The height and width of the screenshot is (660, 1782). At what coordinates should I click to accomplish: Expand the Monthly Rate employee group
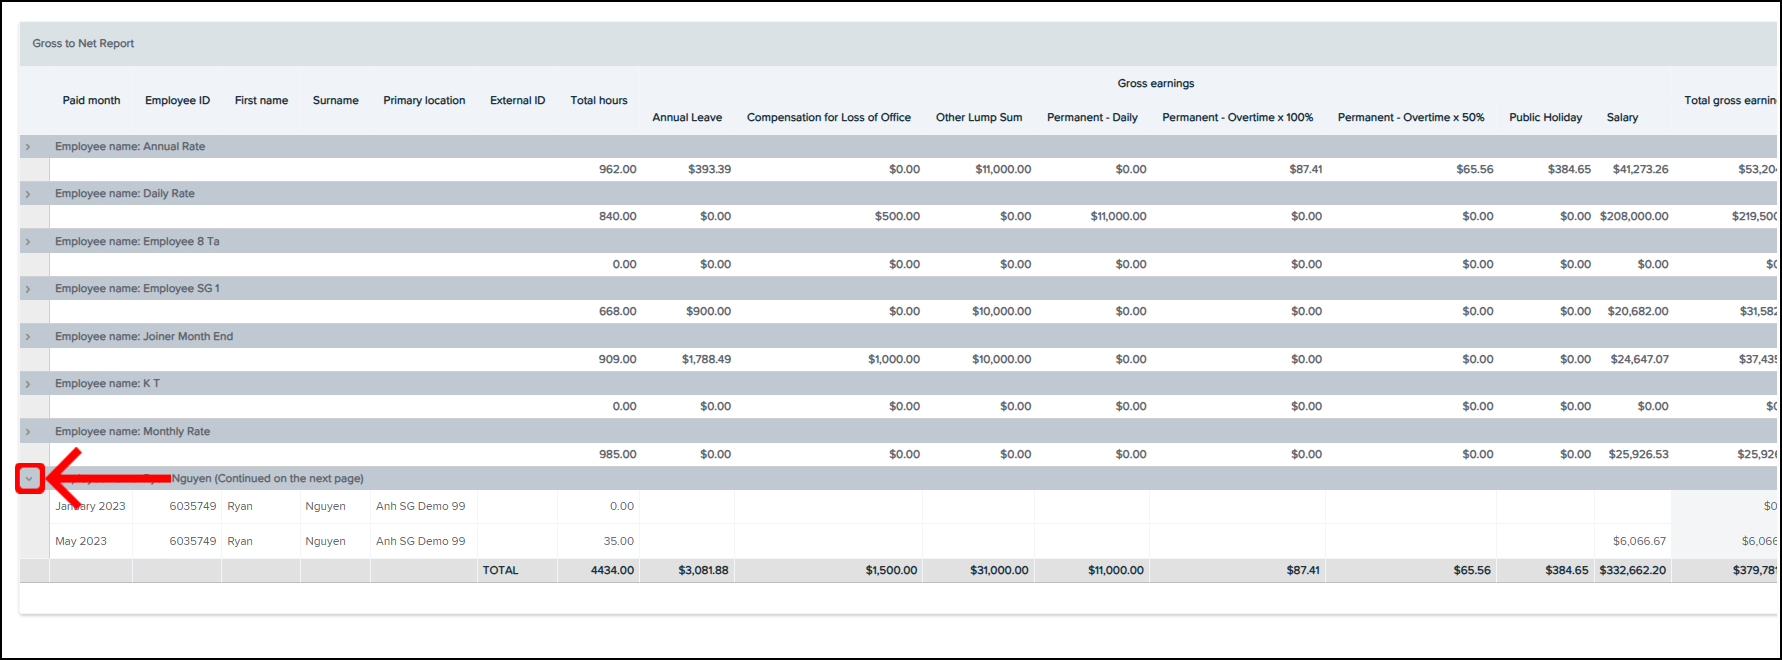tap(28, 432)
